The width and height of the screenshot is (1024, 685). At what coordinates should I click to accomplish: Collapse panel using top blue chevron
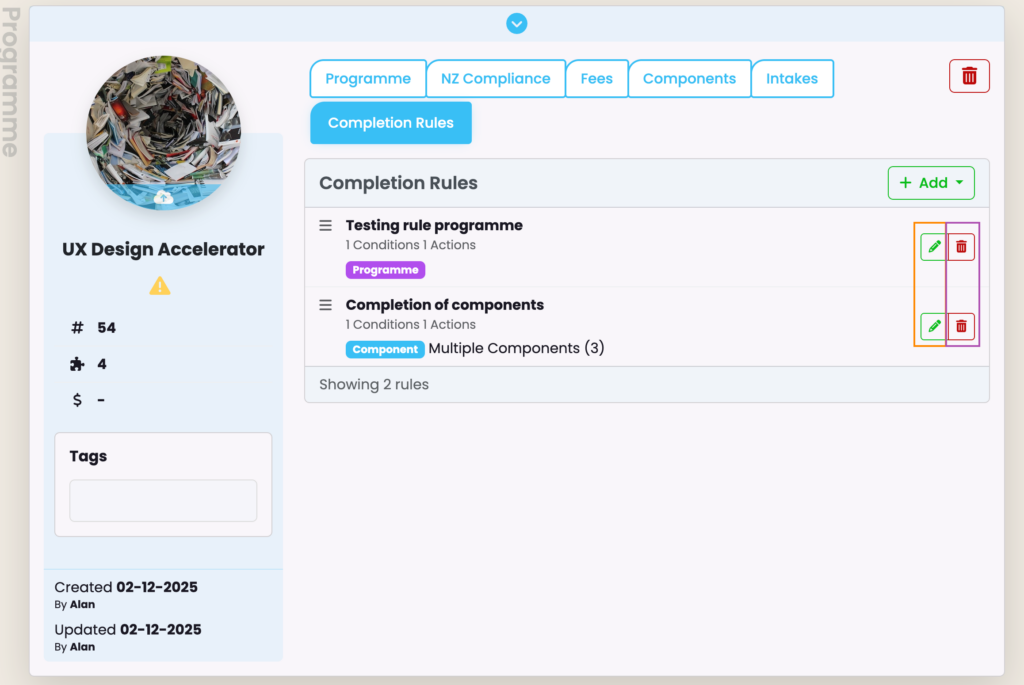pyautogui.click(x=516, y=23)
